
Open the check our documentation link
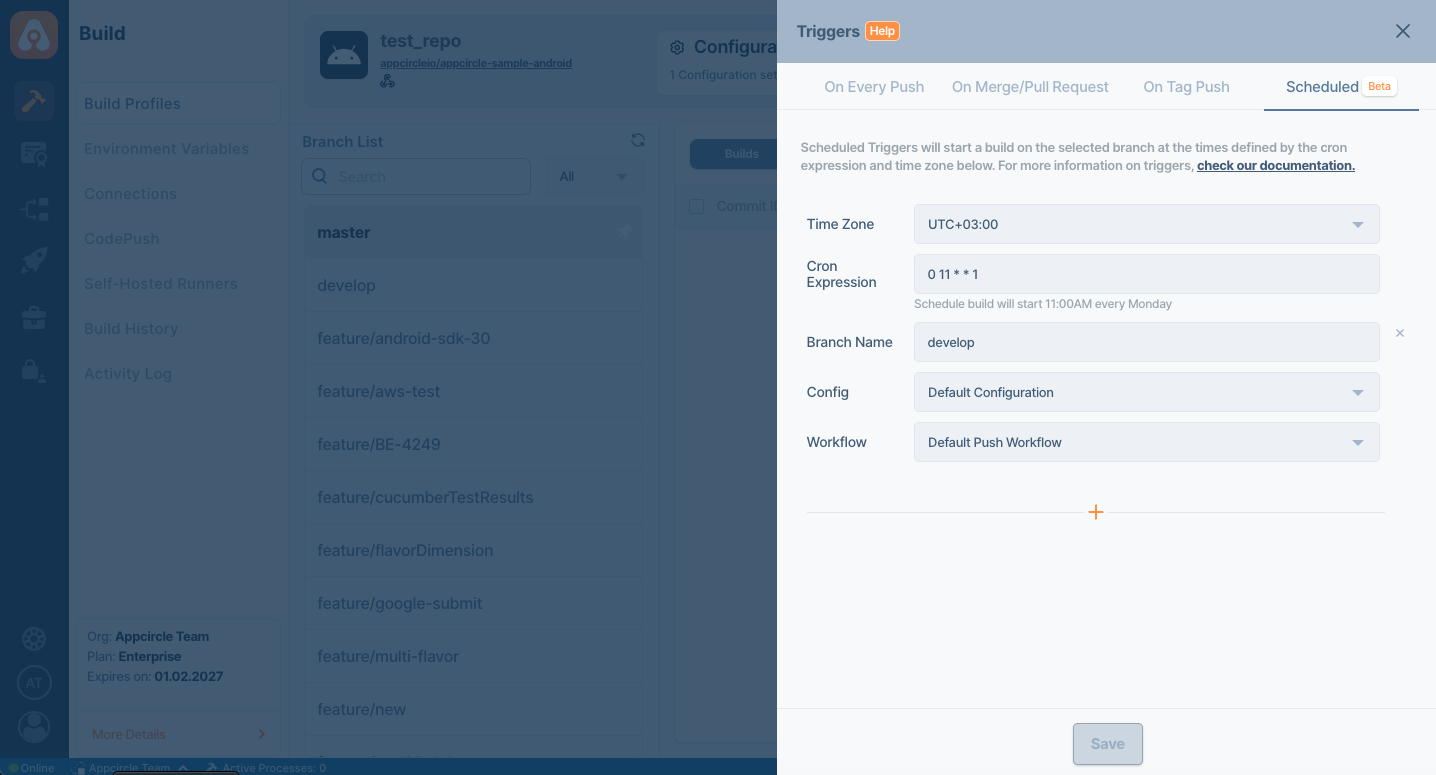pos(1275,165)
